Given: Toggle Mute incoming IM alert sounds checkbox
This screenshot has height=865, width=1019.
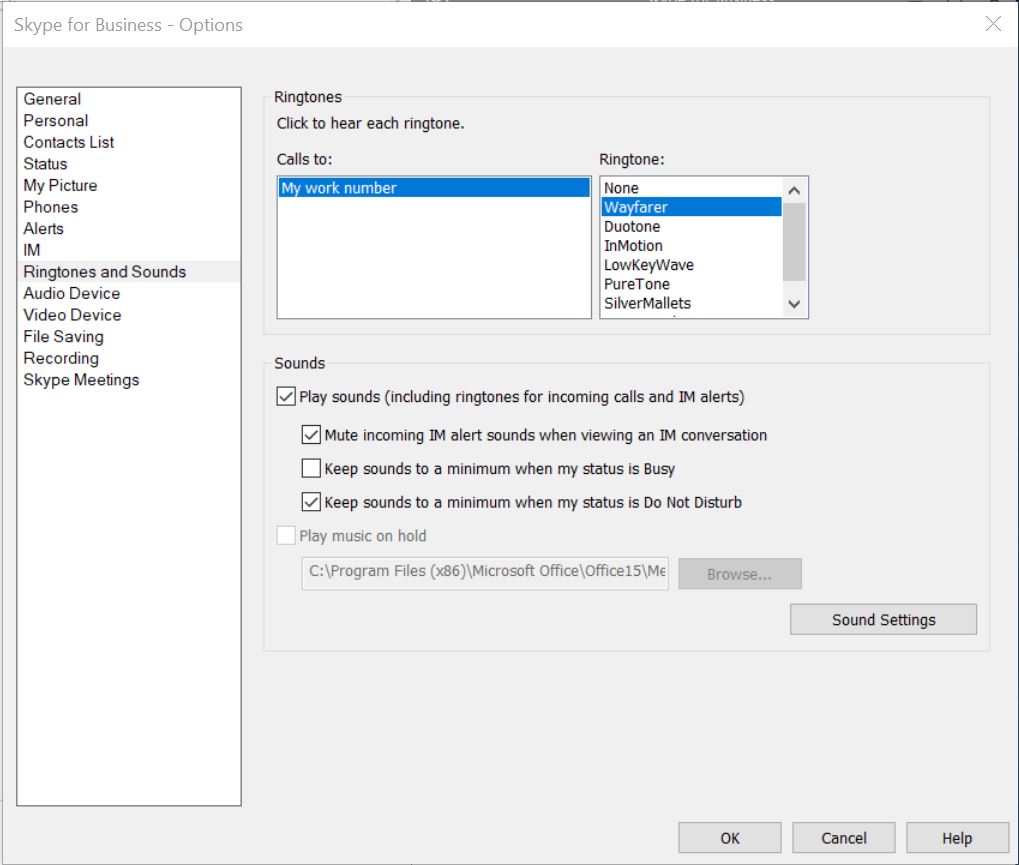Looking at the screenshot, I should click(311, 435).
